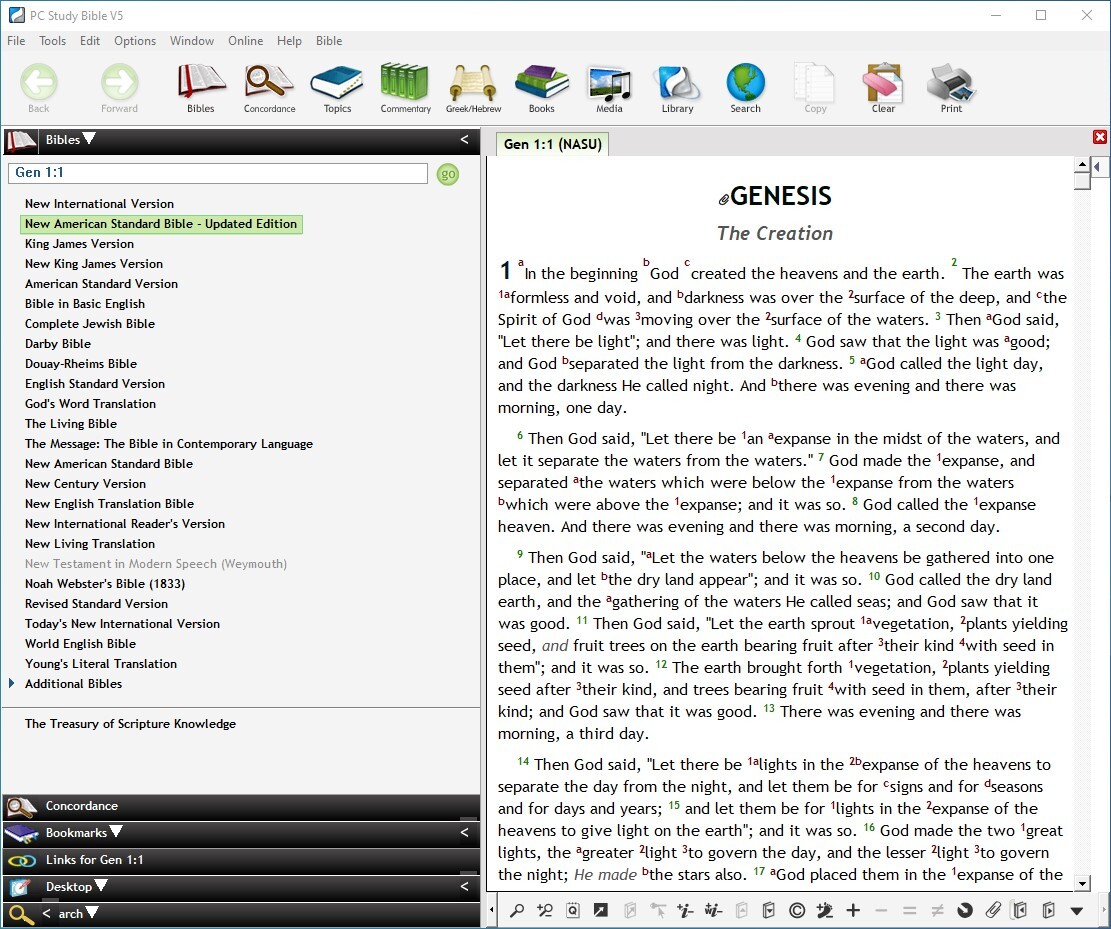Image resolution: width=1111 pixels, height=929 pixels.
Task: Click the Clear eraser icon
Action: 883,88
